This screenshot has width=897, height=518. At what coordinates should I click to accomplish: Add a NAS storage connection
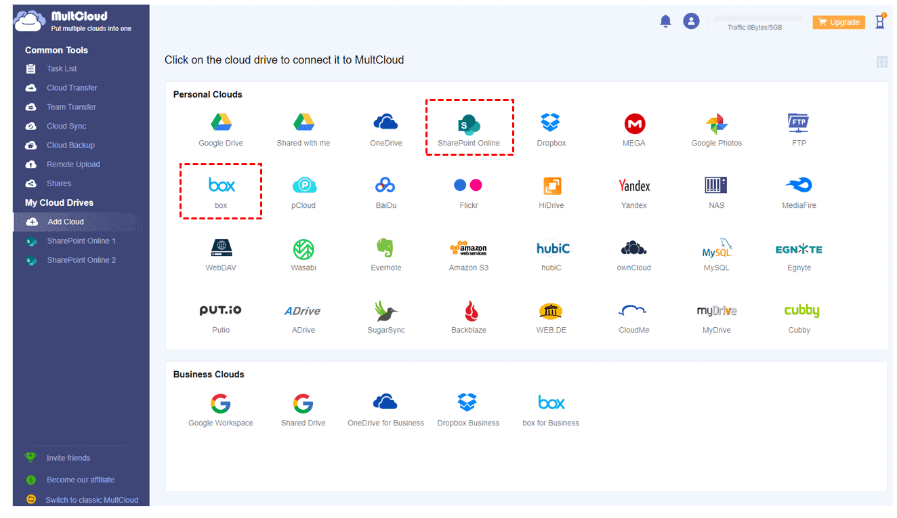(716, 185)
